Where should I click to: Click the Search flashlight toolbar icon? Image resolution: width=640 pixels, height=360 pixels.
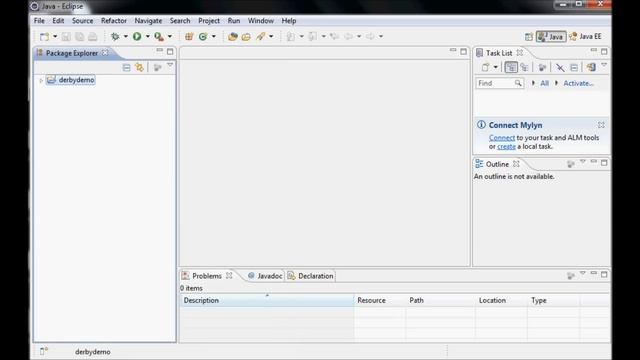tap(260, 36)
